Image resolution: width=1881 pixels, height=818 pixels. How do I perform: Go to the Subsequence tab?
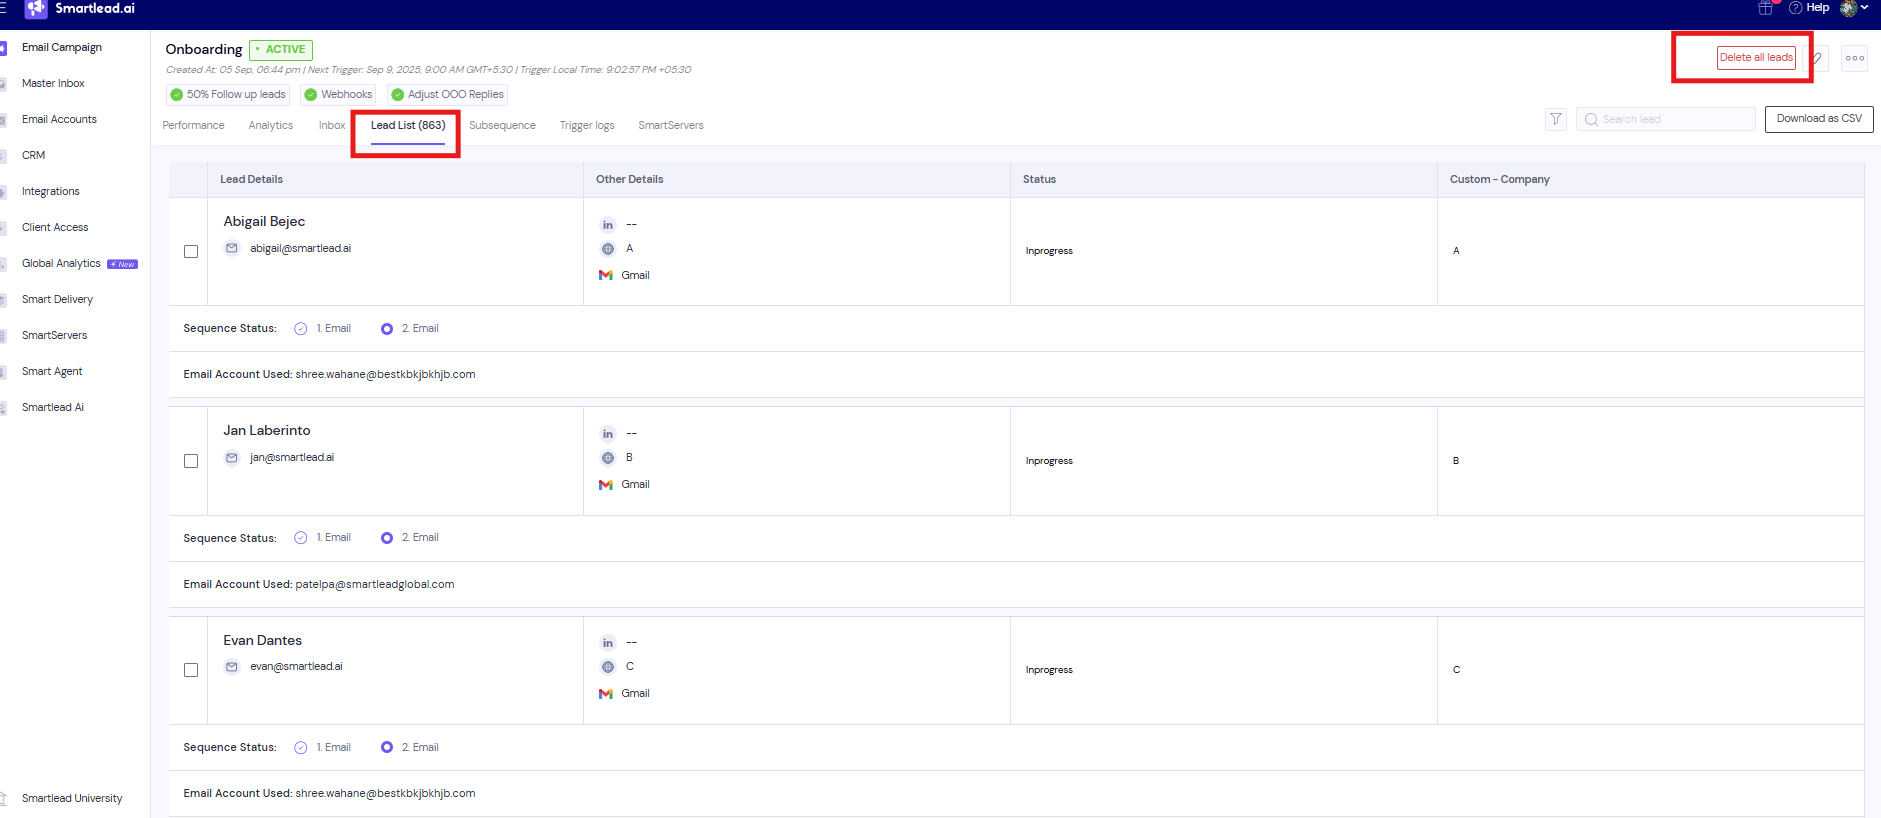pos(502,125)
